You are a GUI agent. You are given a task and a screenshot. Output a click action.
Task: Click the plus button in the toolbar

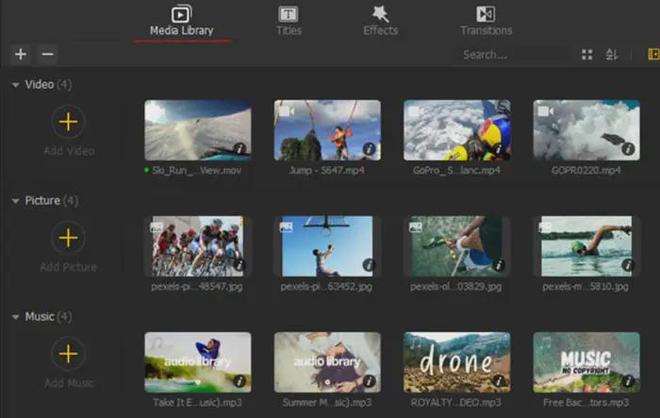[x=21, y=54]
